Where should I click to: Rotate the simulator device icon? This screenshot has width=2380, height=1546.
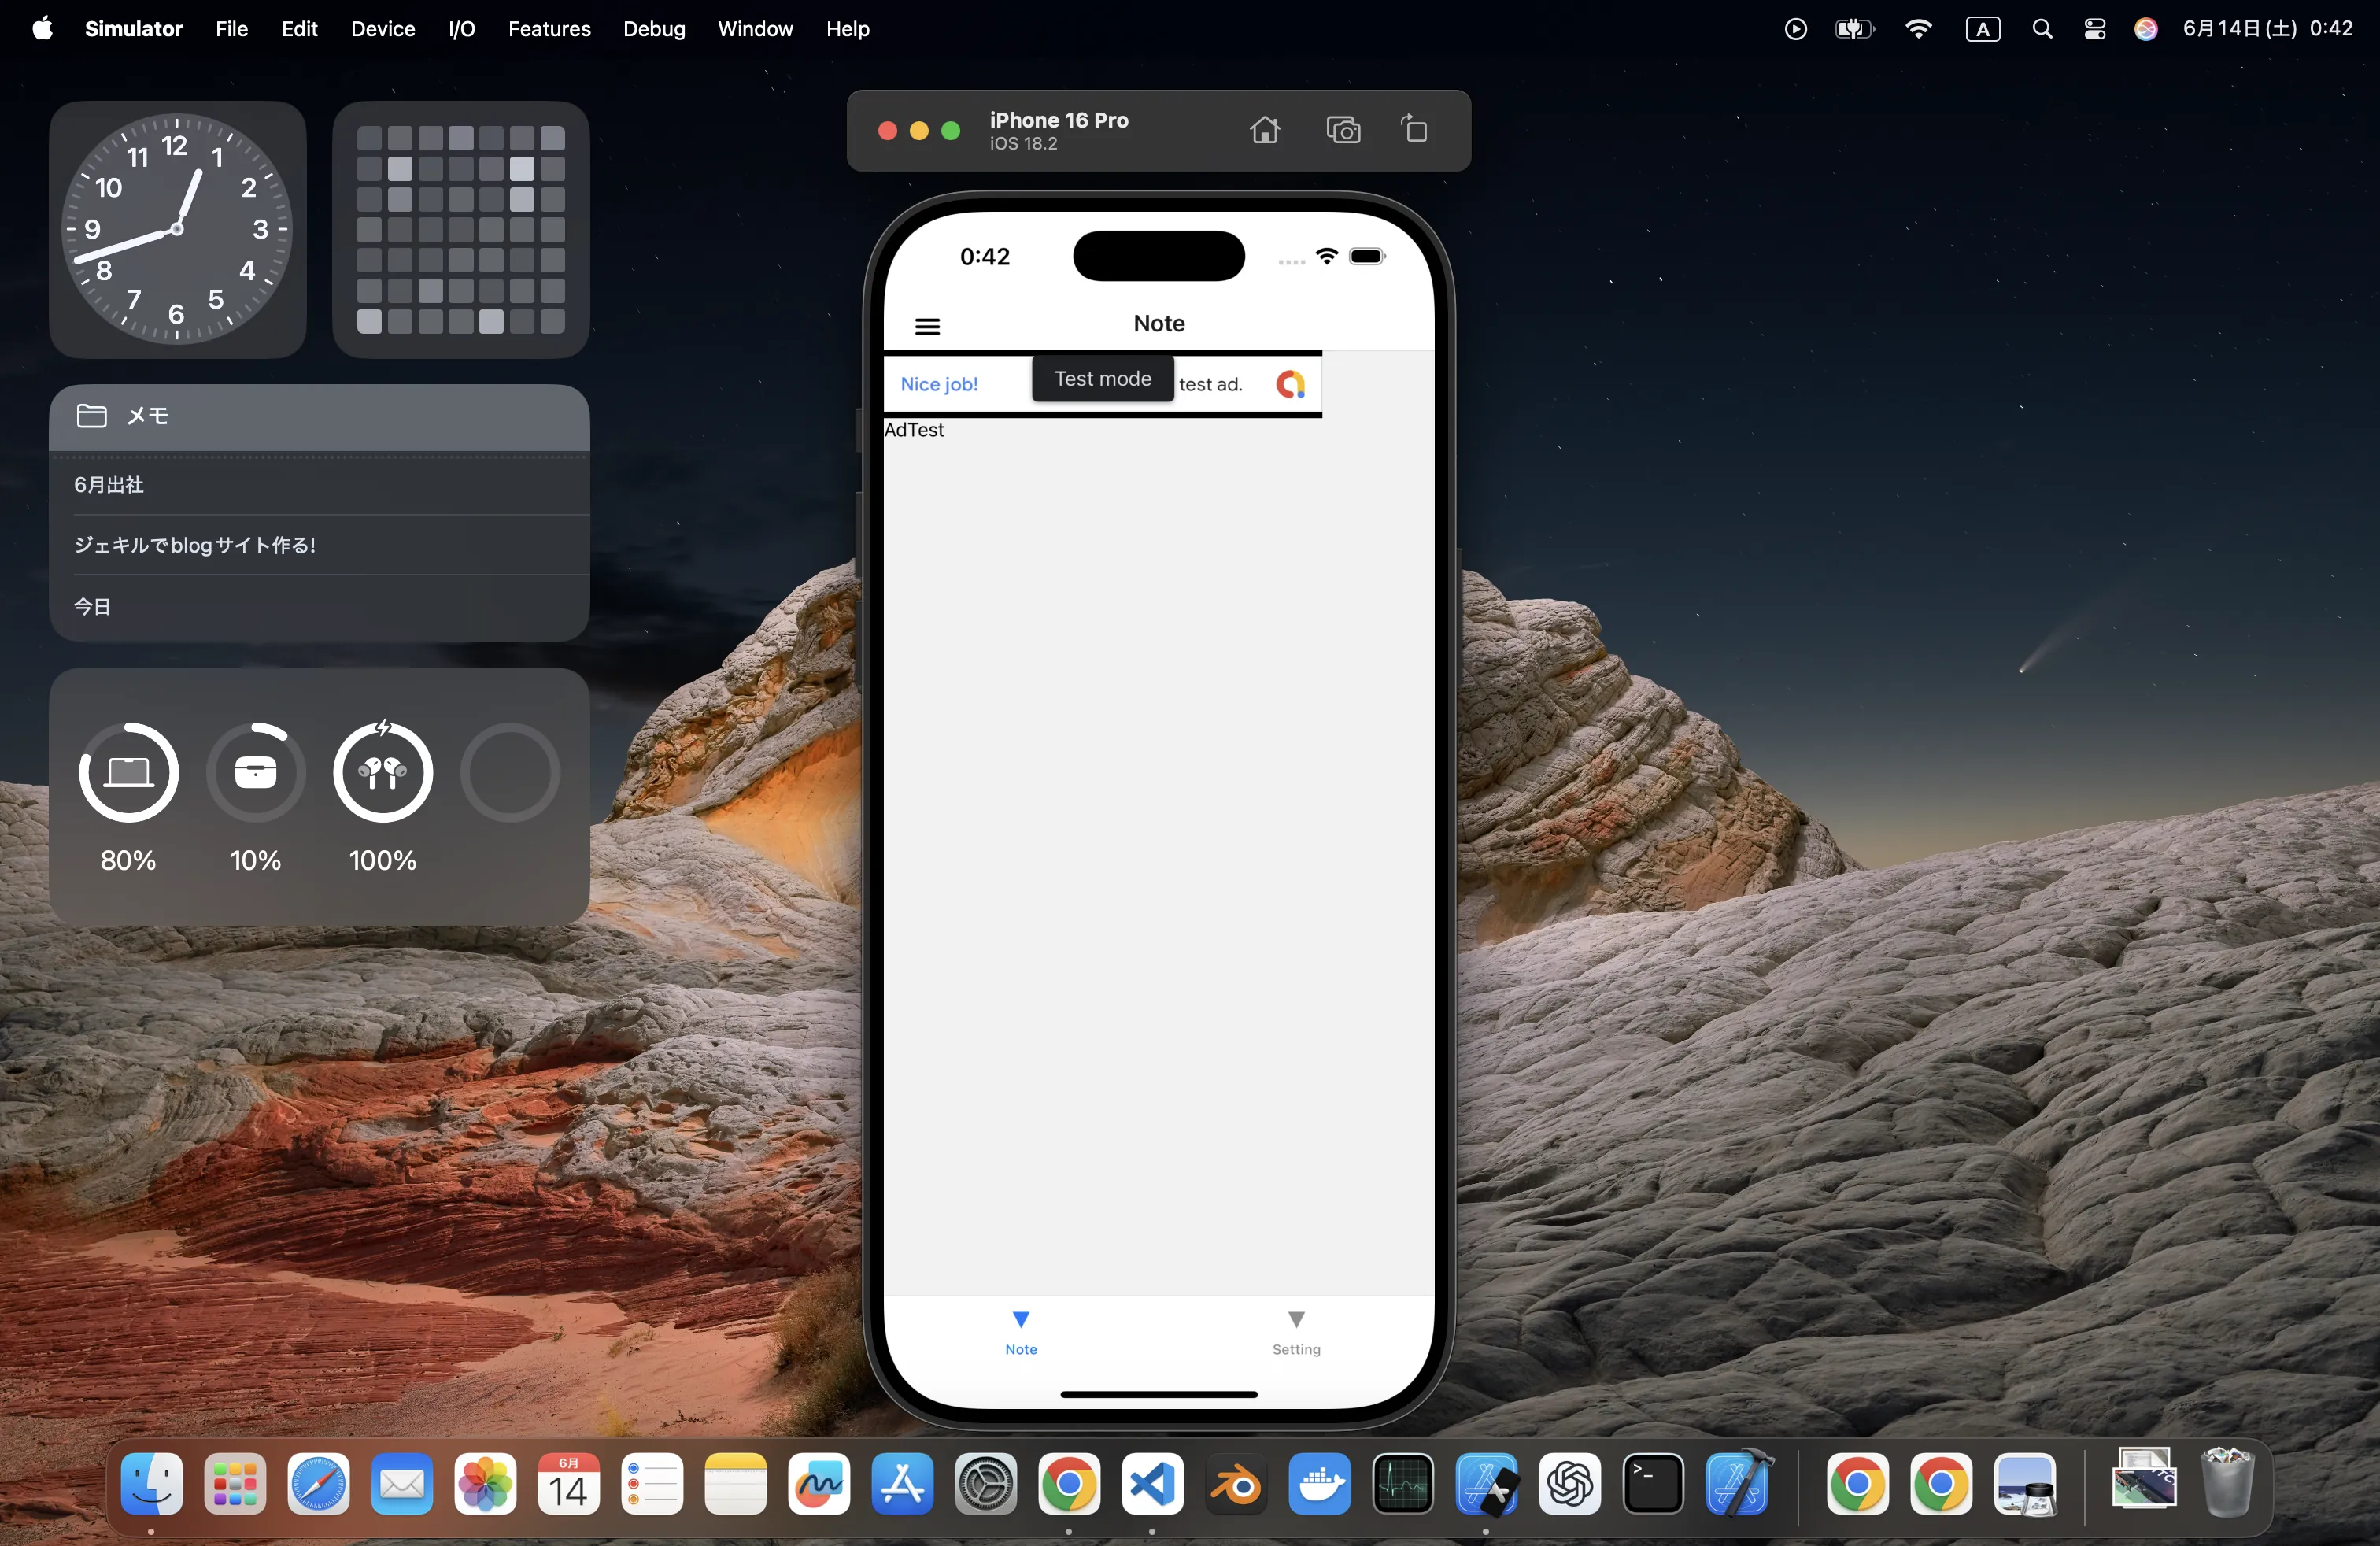pos(1414,130)
